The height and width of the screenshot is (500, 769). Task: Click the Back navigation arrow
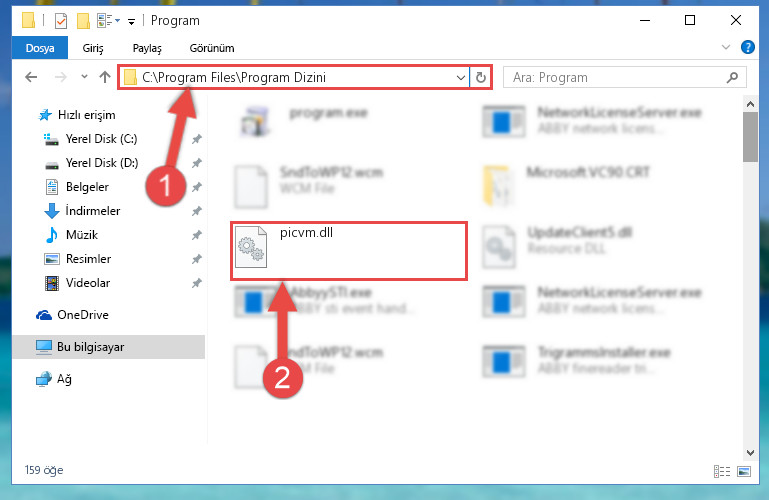pyautogui.click(x=31, y=77)
